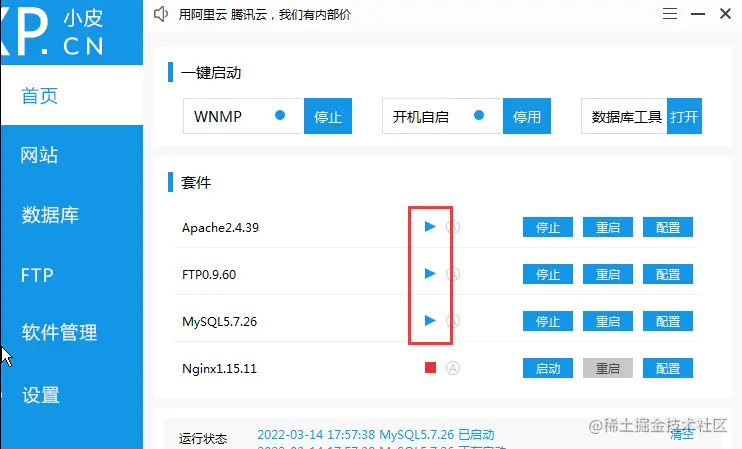Open the 首页 home tab
Image resolution: width=742 pixels, height=449 pixels.
(x=71, y=95)
